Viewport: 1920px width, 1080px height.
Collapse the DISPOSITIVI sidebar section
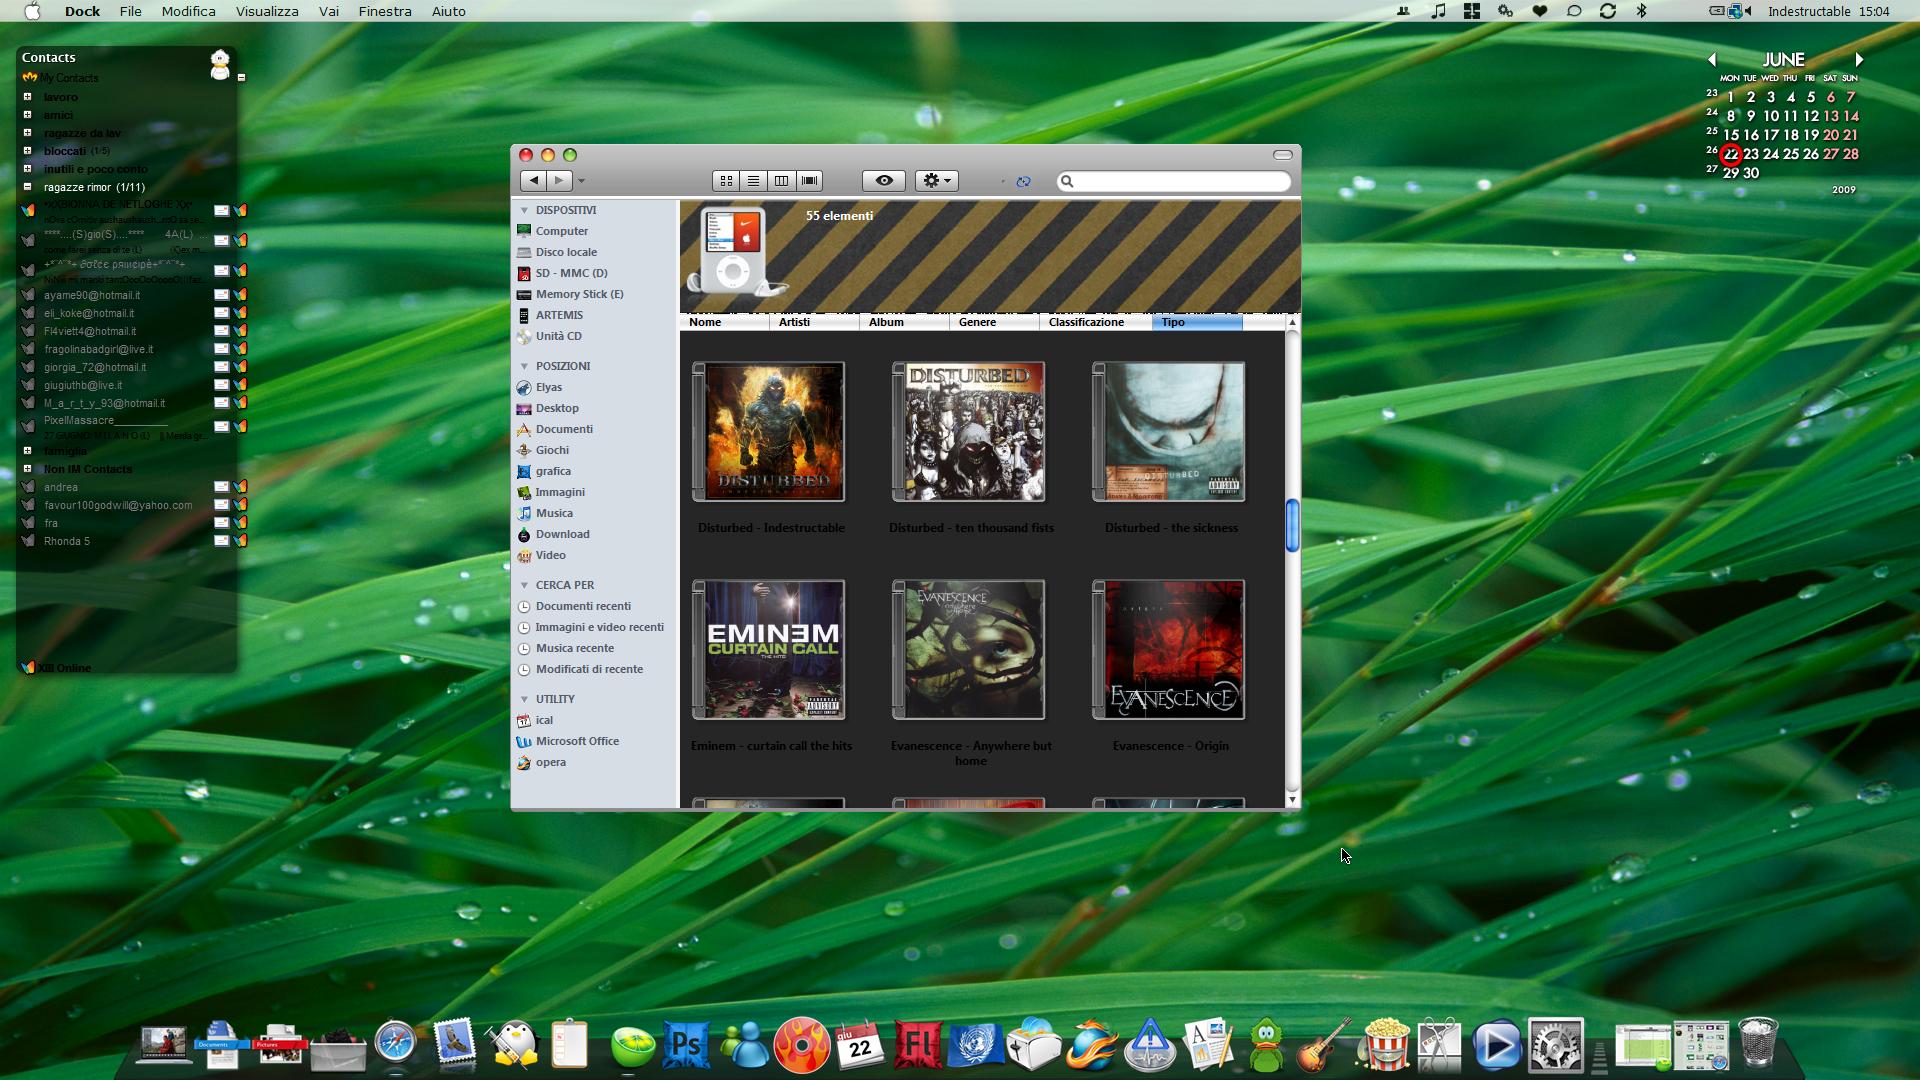pyautogui.click(x=524, y=210)
